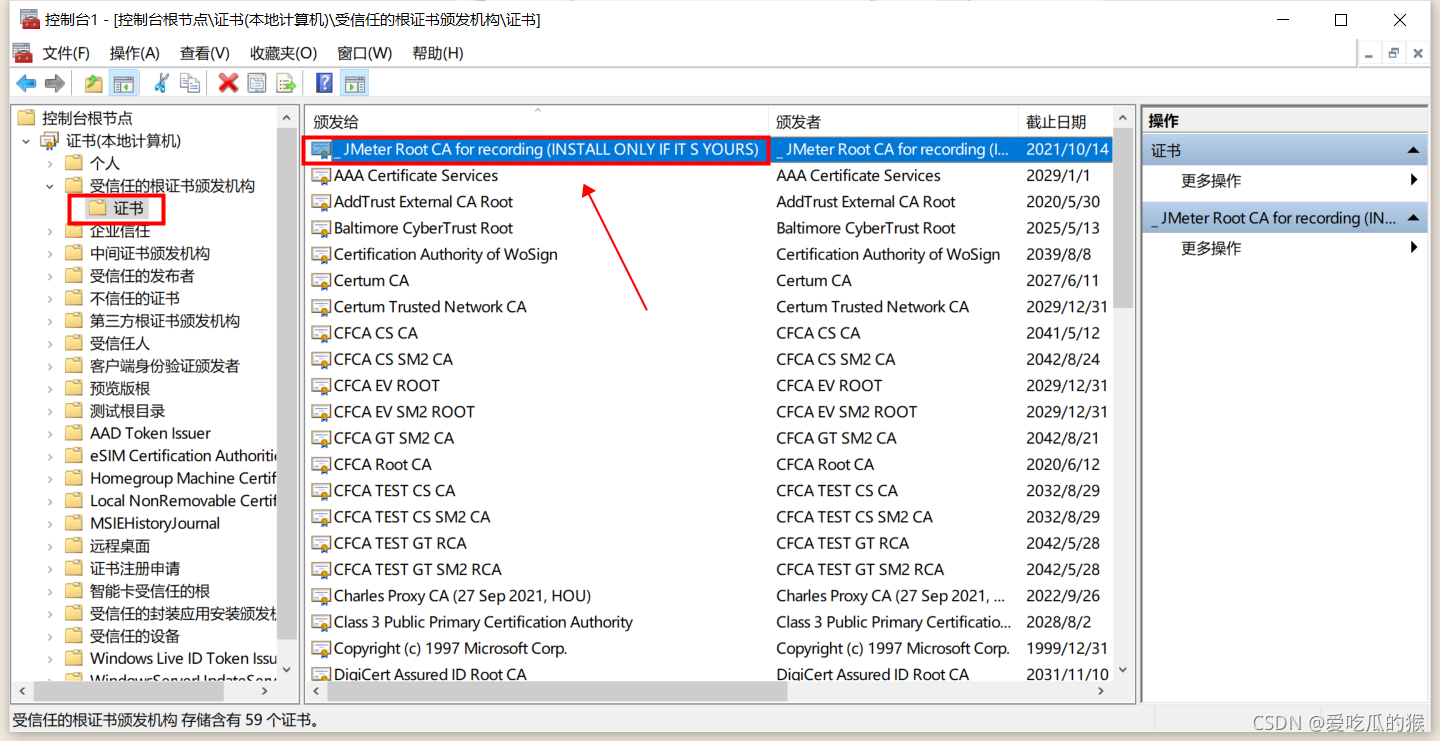This screenshot has width=1440, height=741.
Task: Collapse the 受信任的根证书颁发机构 node
Action: (x=50, y=186)
